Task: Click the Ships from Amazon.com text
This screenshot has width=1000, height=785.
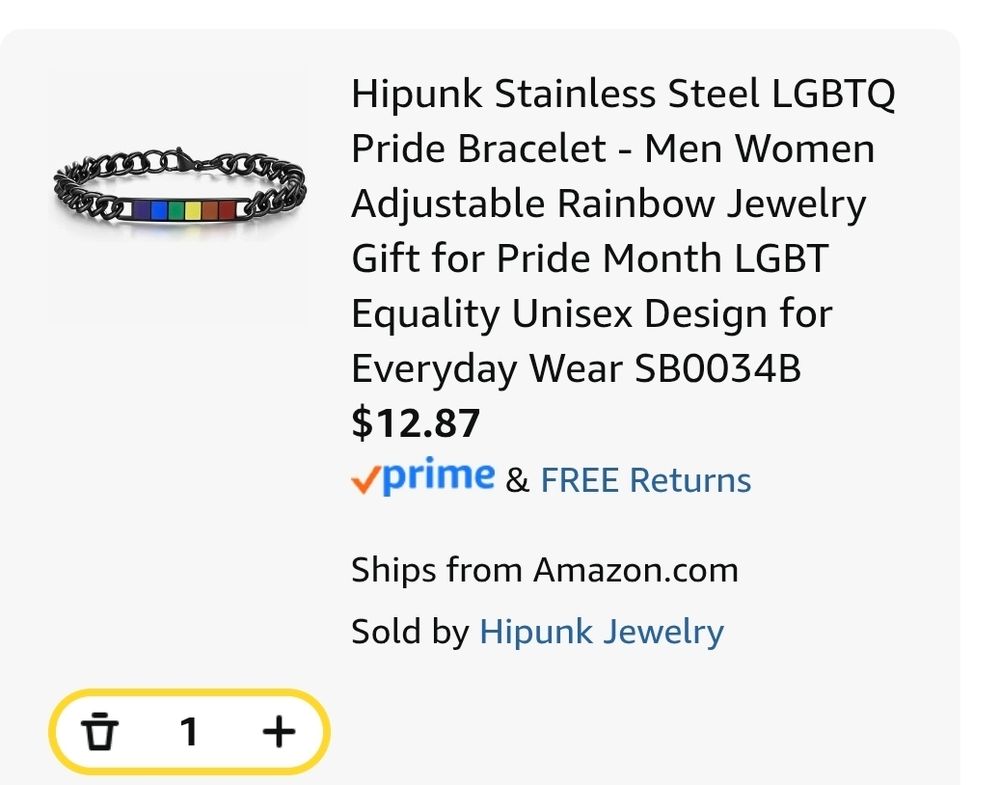Action: pyautogui.click(x=545, y=569)
